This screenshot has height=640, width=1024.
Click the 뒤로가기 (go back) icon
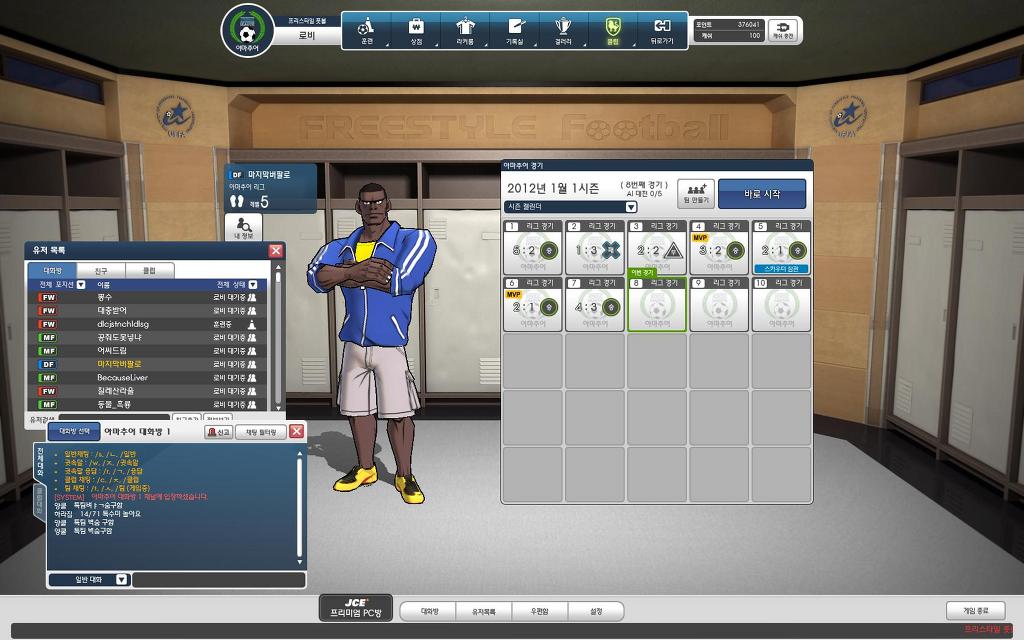point(661,30)
